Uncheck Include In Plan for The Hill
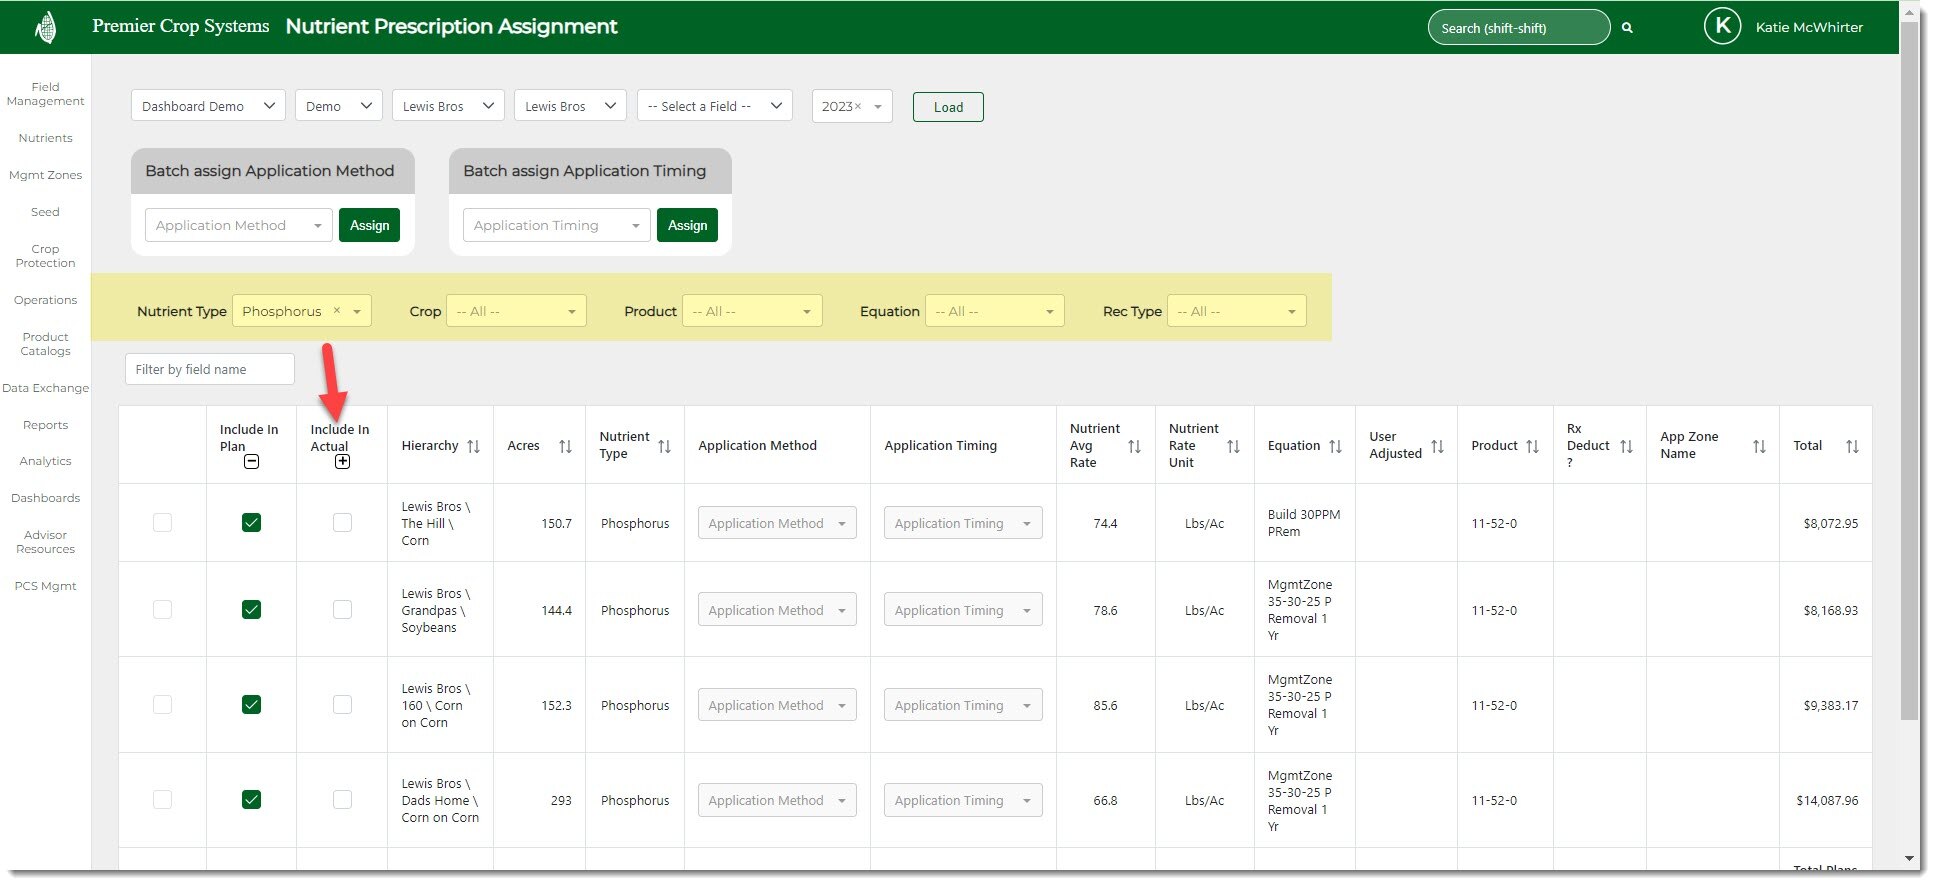1935x885 pixels. point(252,523)
